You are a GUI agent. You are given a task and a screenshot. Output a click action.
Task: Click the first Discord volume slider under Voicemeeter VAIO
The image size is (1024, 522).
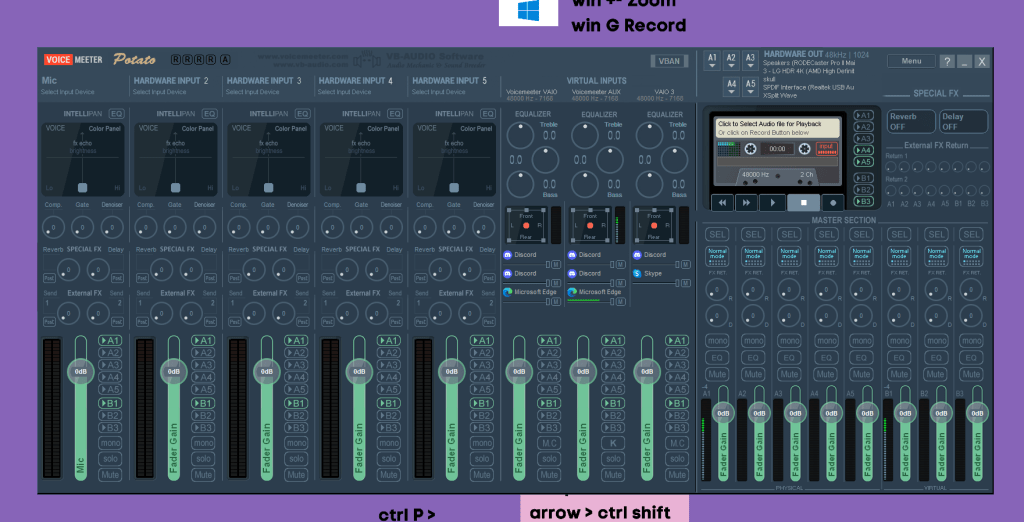click(525, 264)
